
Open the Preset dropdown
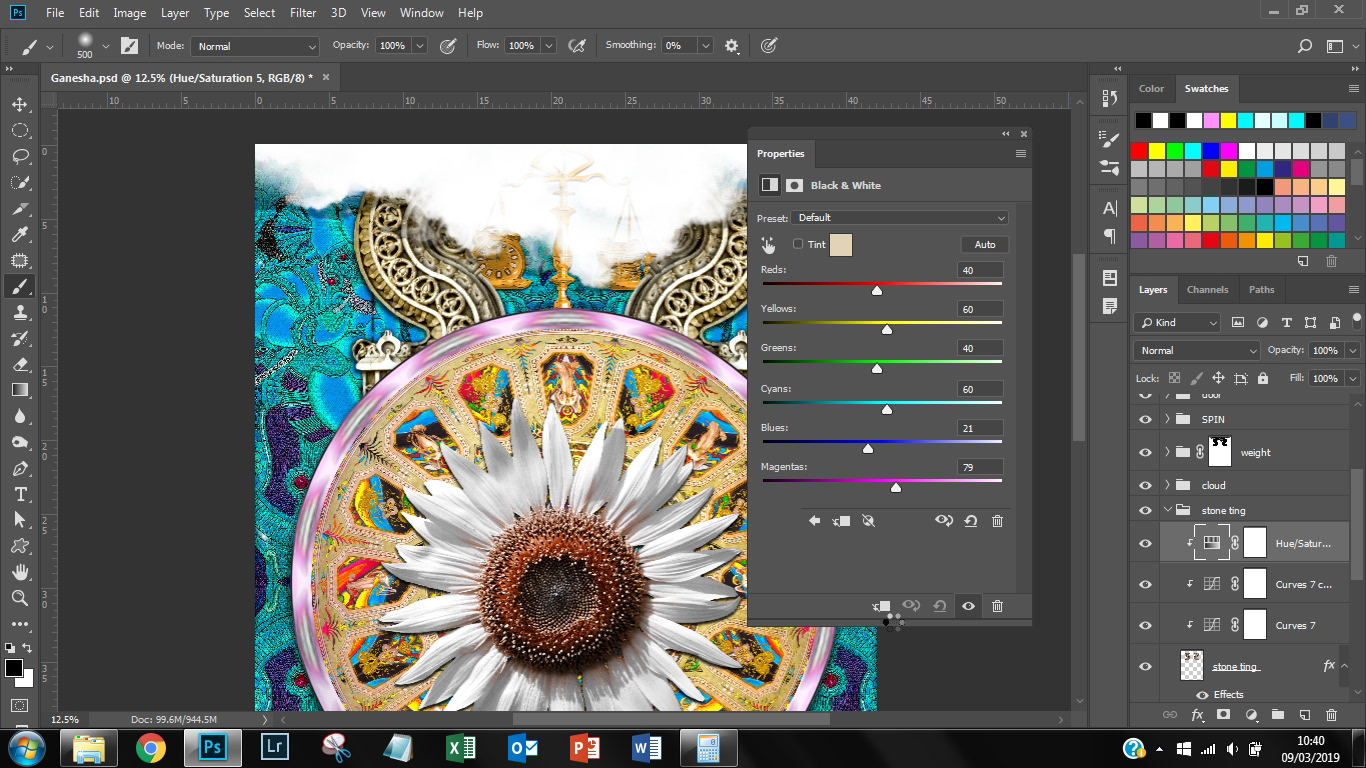pyautogui.click(x=900, y=218)
